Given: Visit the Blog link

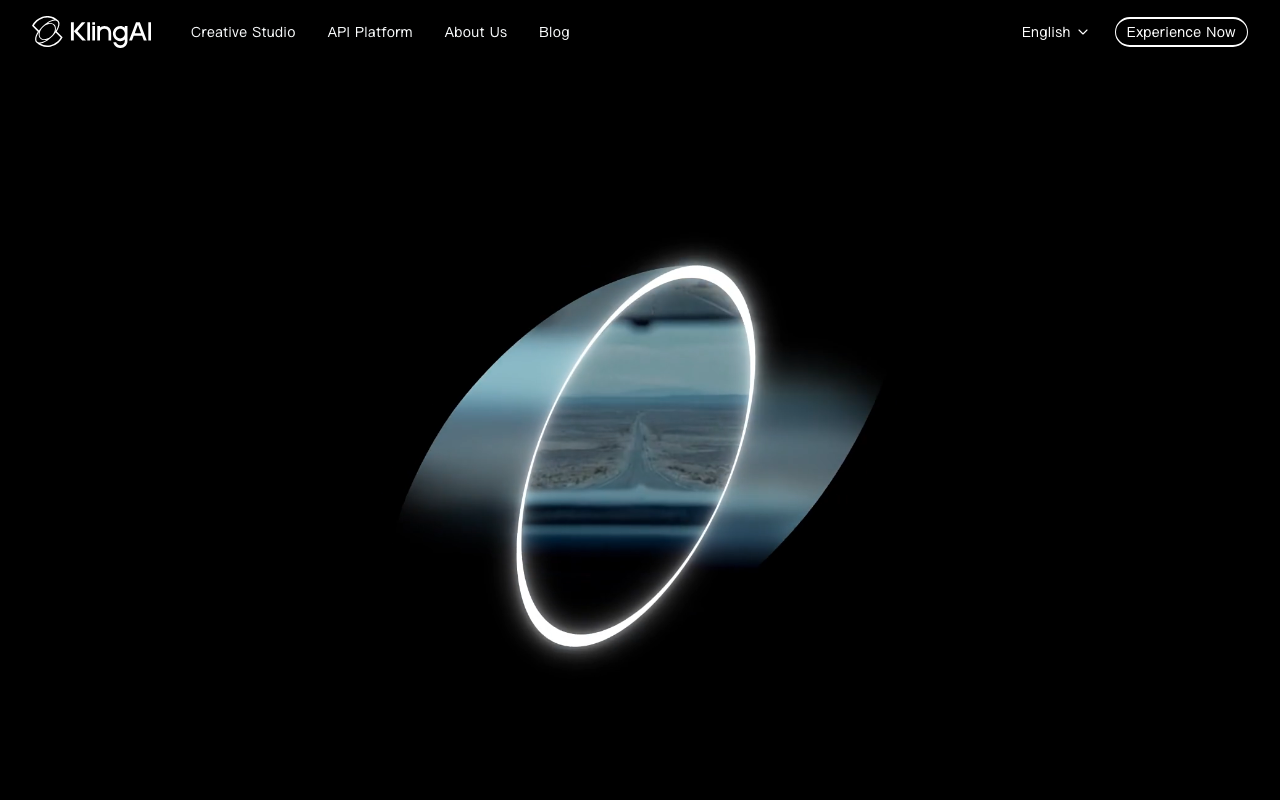Looking at the screenshot, I should pyautogui.click(x=554, y=32).
